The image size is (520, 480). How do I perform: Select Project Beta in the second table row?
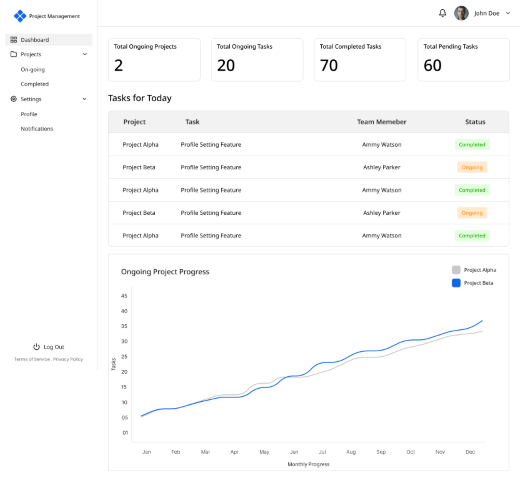(139, 167)
